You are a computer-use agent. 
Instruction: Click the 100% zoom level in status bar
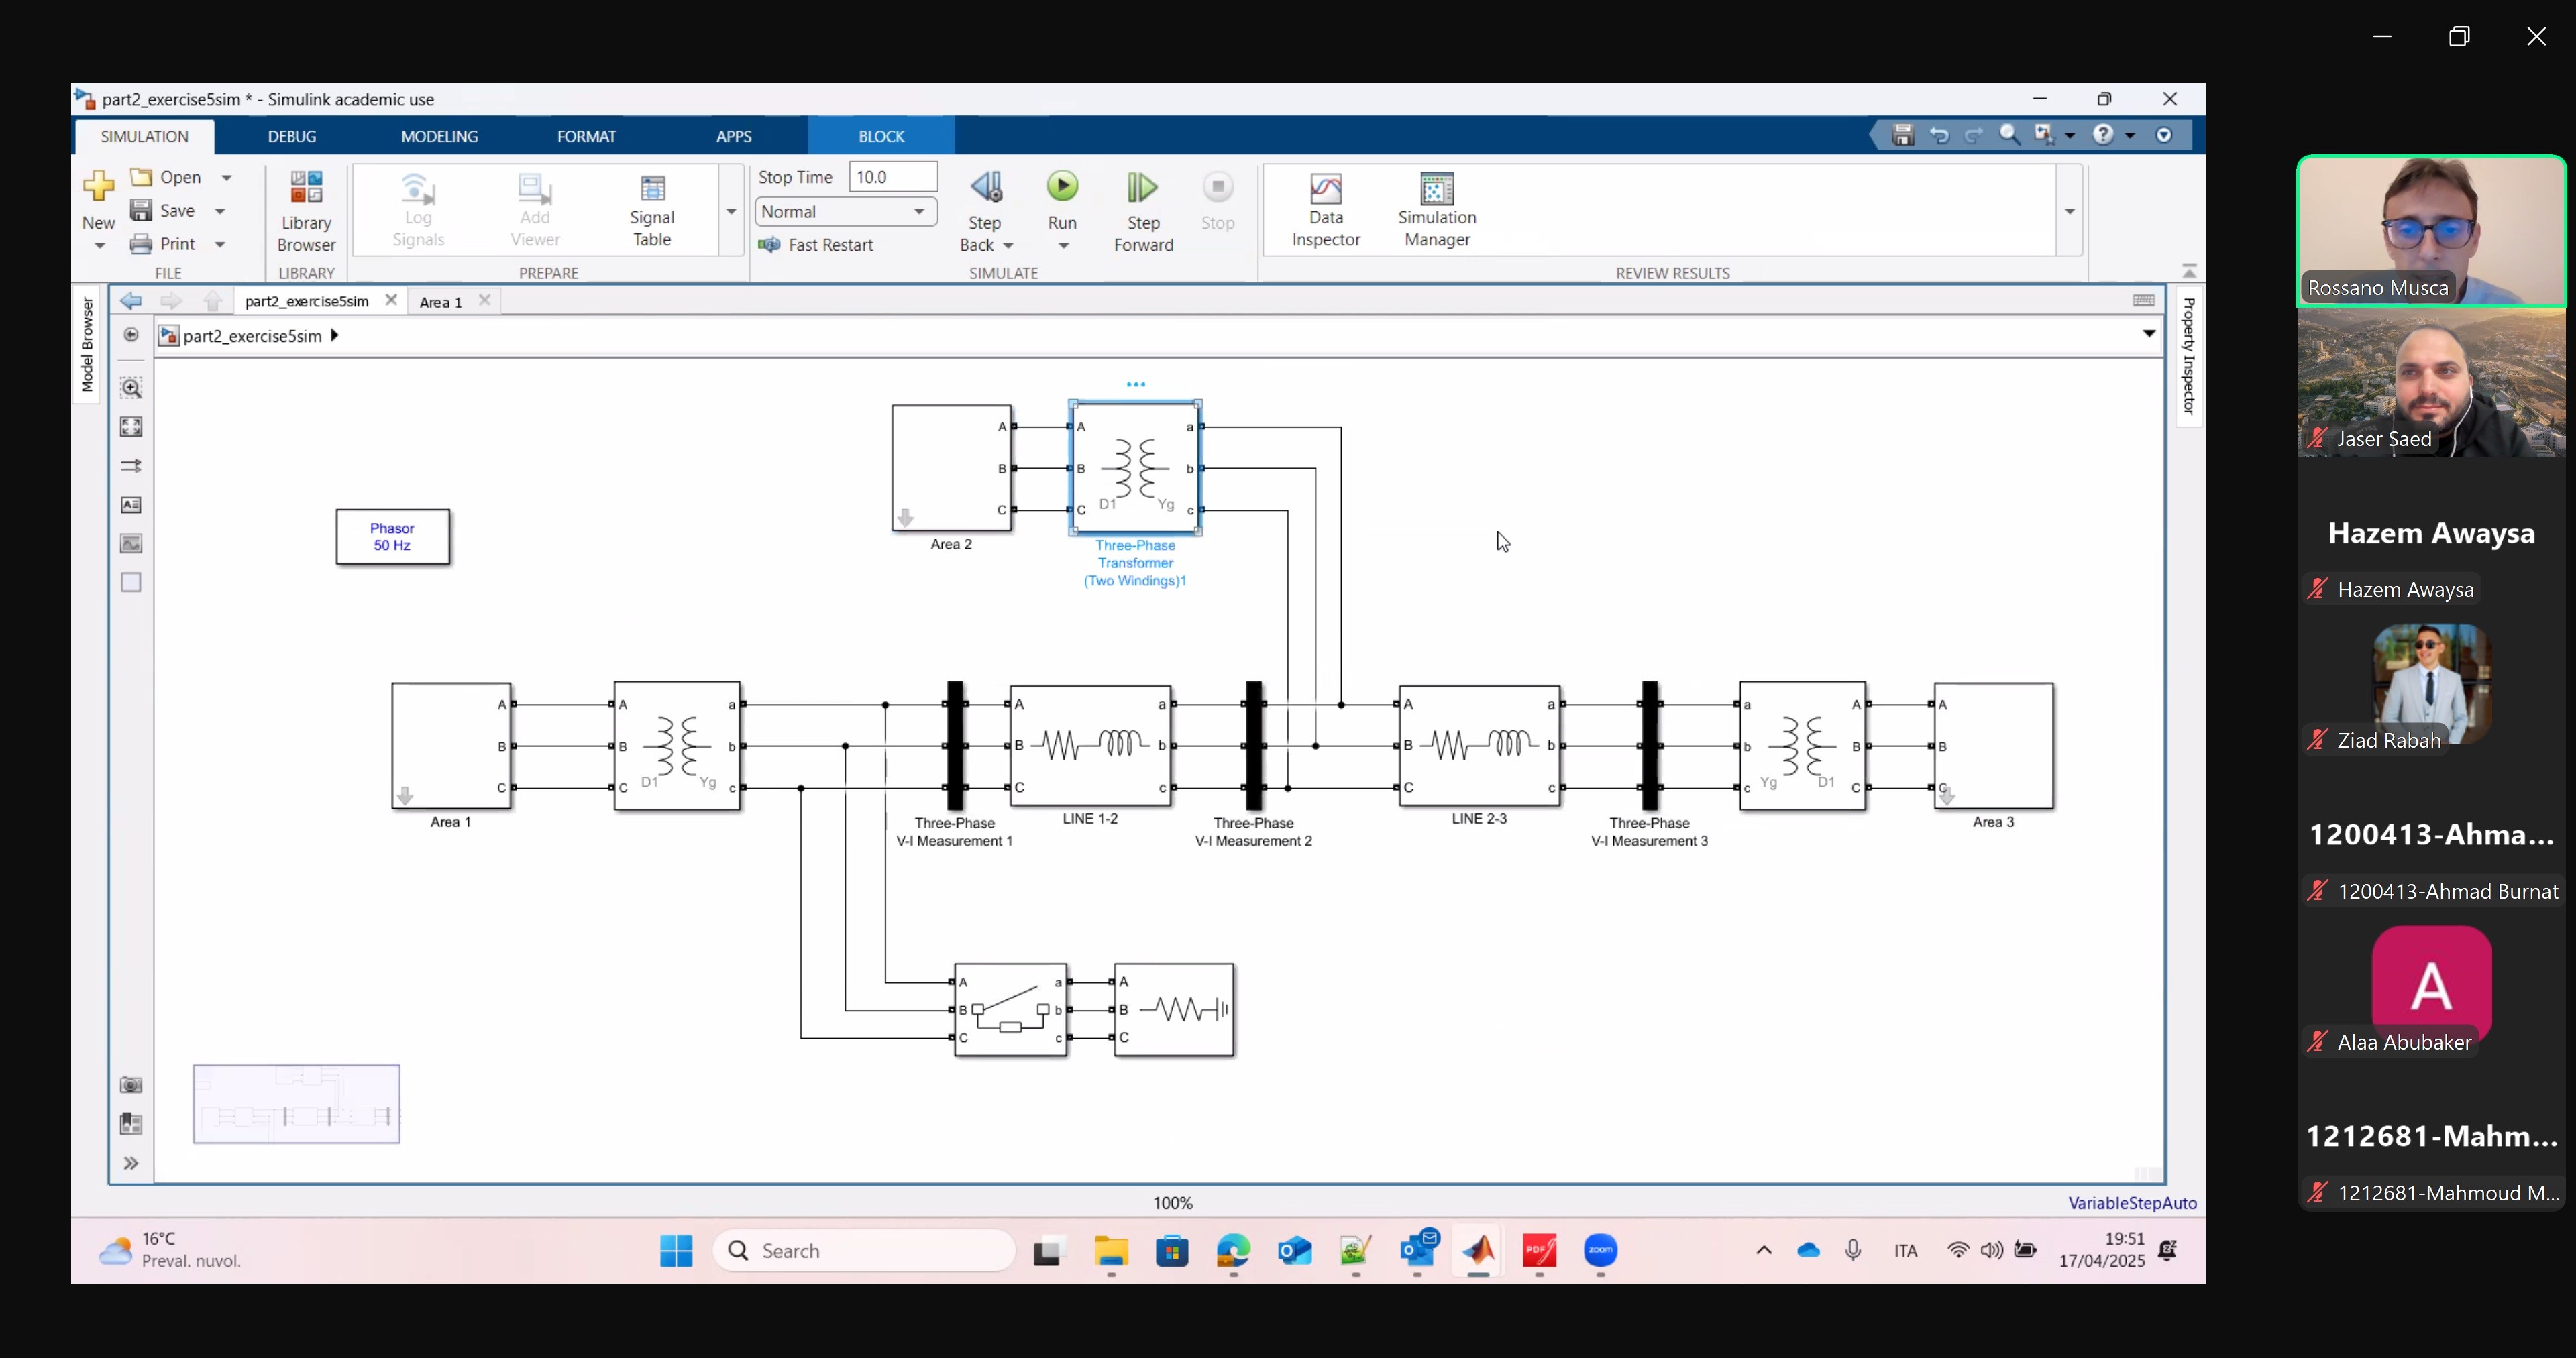[x=1173, y=1203]
